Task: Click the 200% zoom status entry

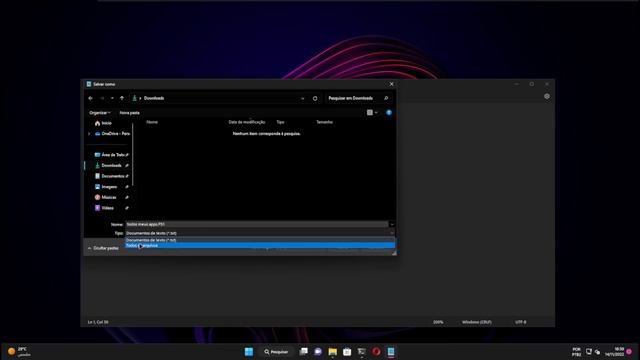Action: coord(438,322)
